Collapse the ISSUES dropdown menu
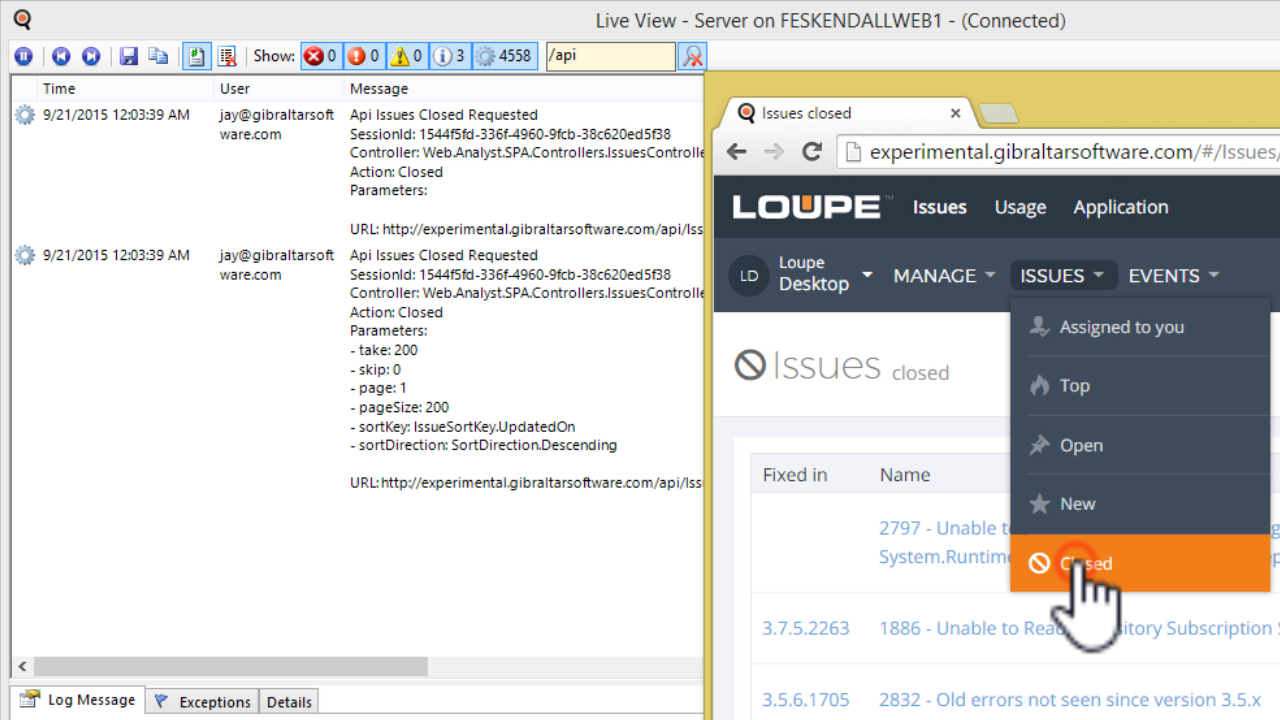Viewport: 1280px width, 720px height. click(1063, 276)
